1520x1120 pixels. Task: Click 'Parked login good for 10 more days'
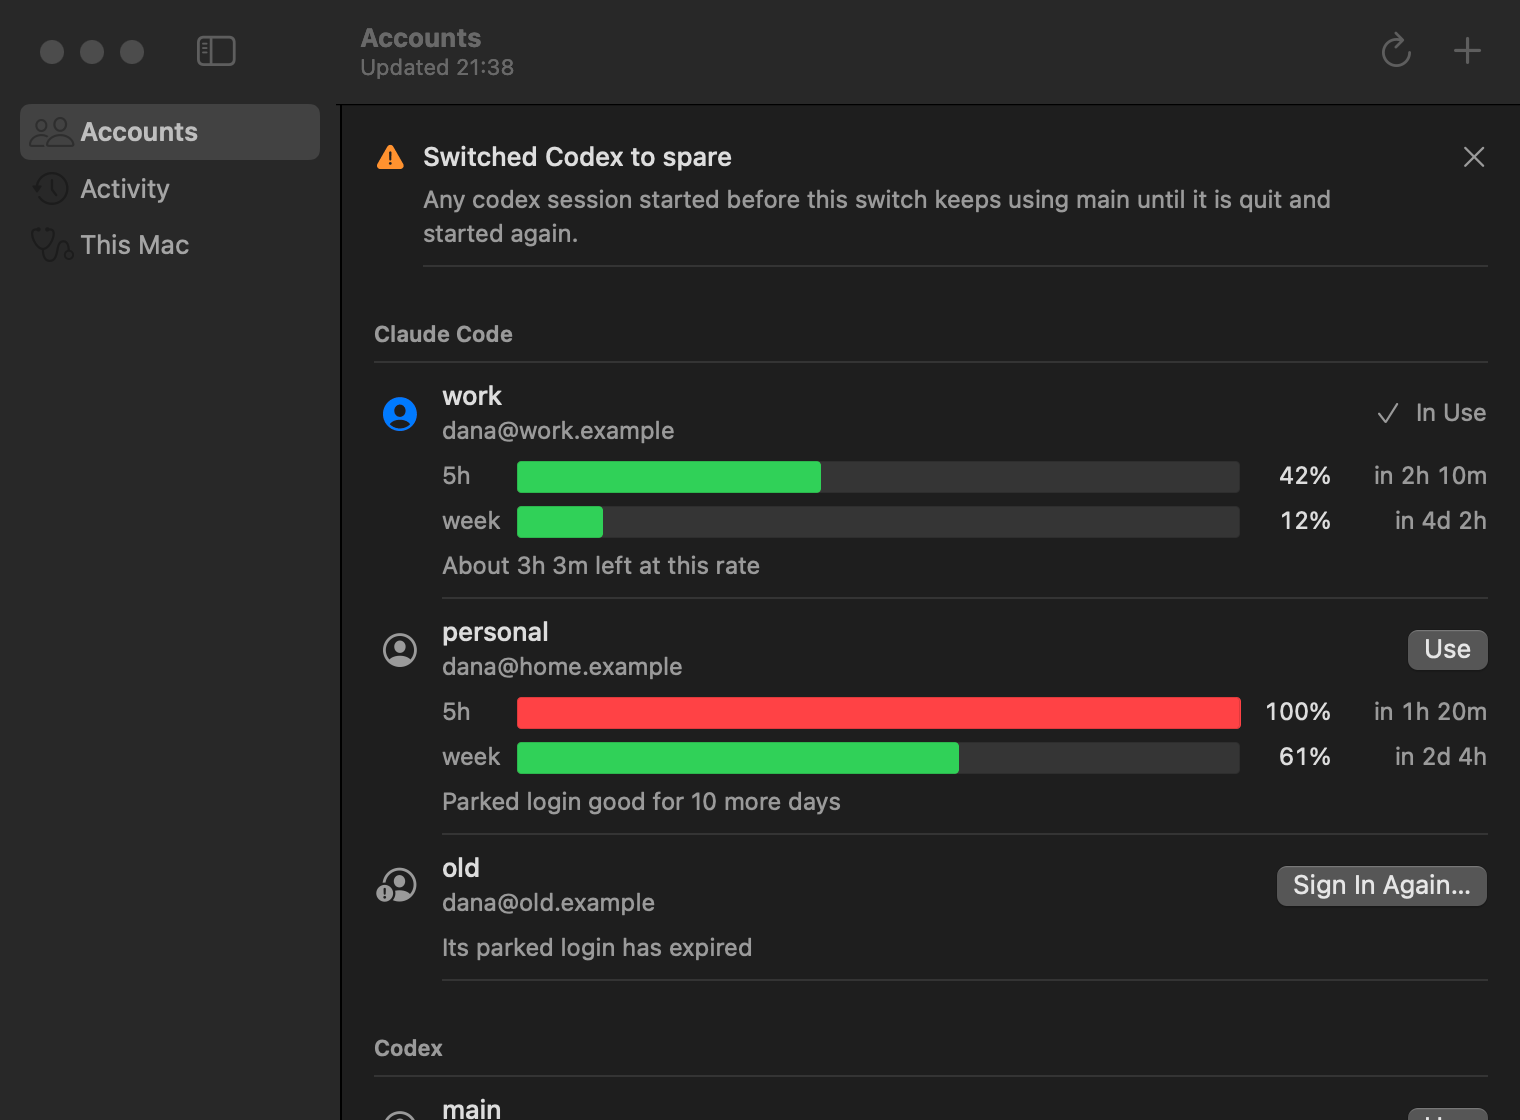(641, 802)
